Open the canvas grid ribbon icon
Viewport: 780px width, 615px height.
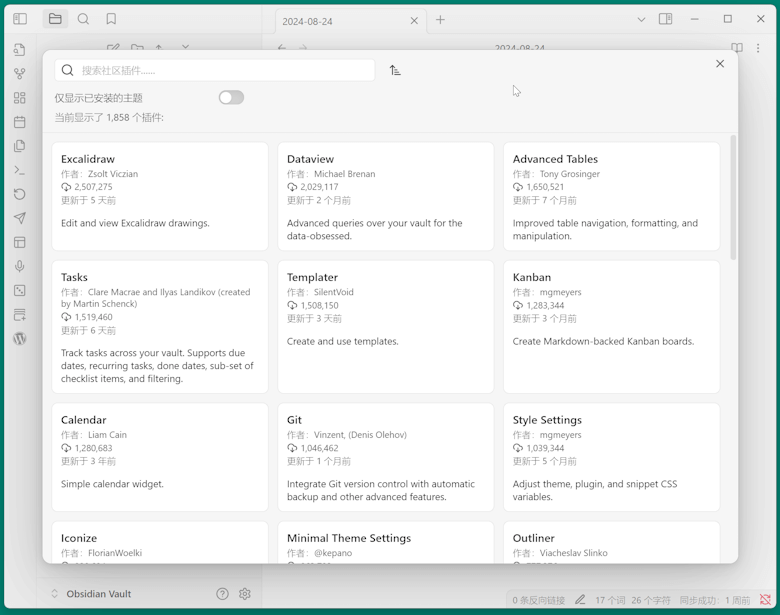19,98
